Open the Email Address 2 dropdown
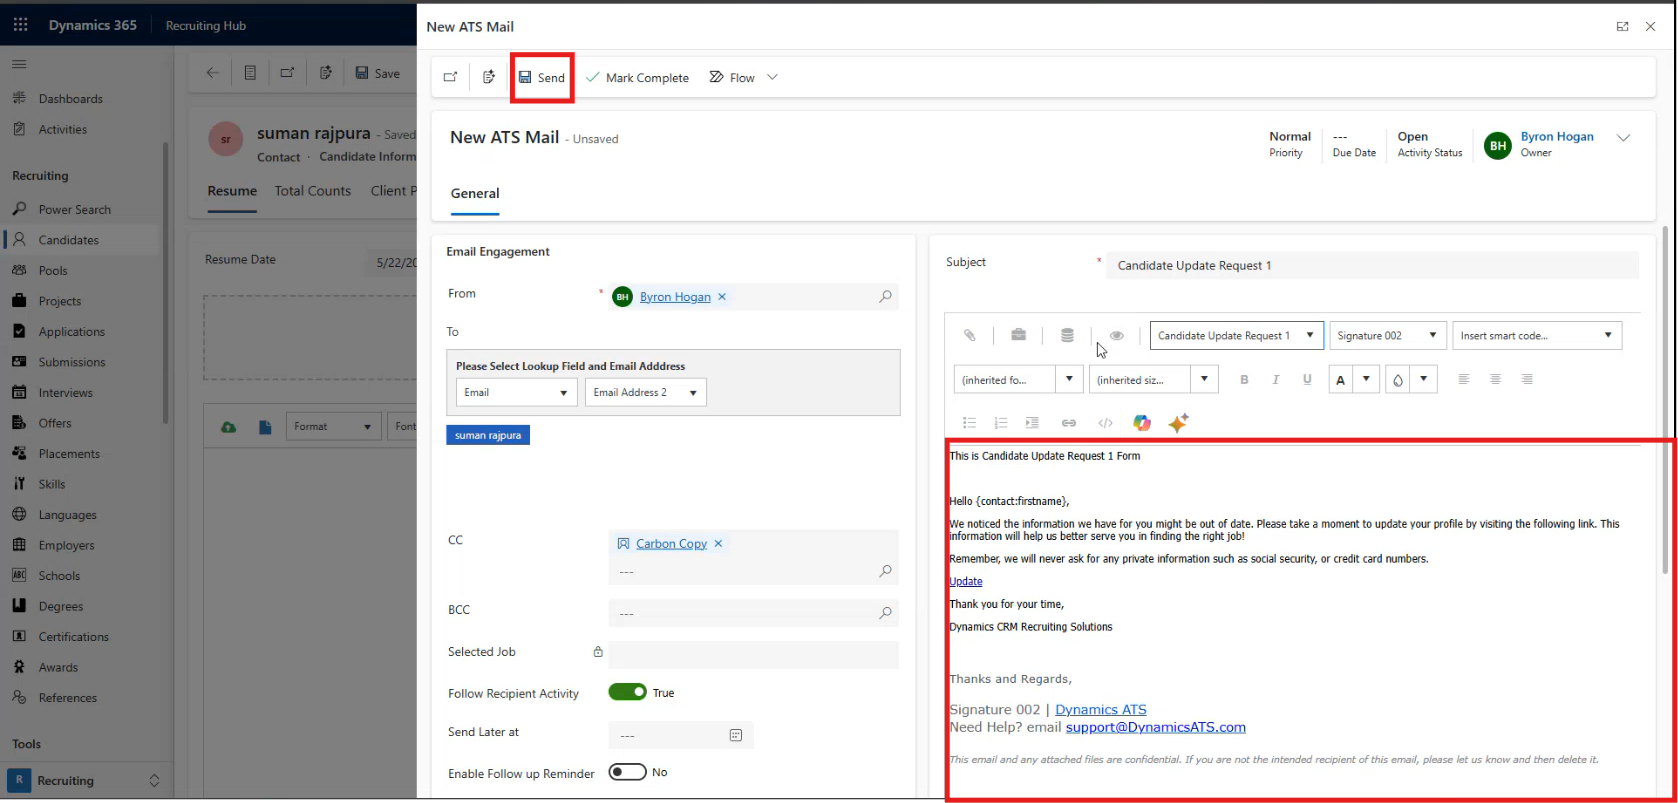The image size is (1678, 803). click(x=646, y=392)
